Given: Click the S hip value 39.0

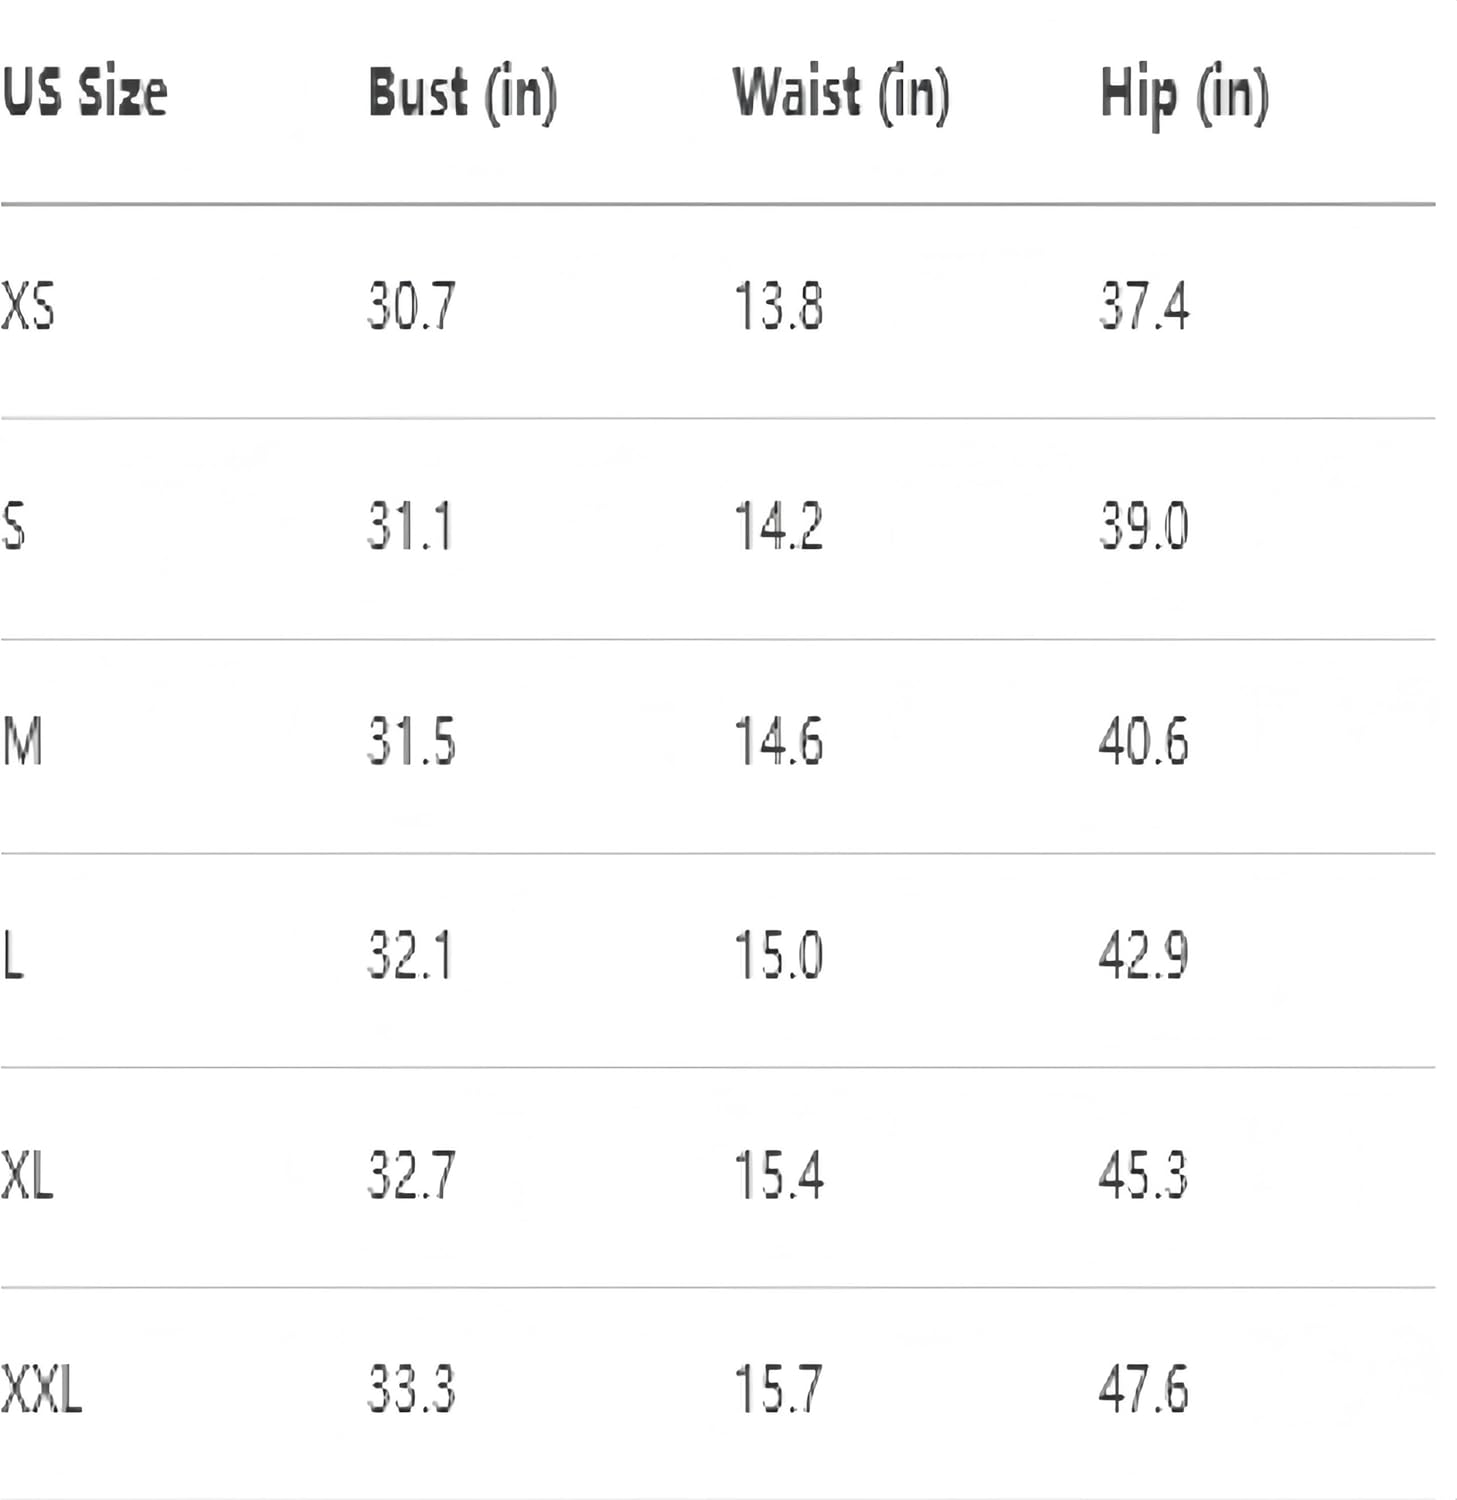Looking at the screenshot, I should click(x=1144, y=526).
